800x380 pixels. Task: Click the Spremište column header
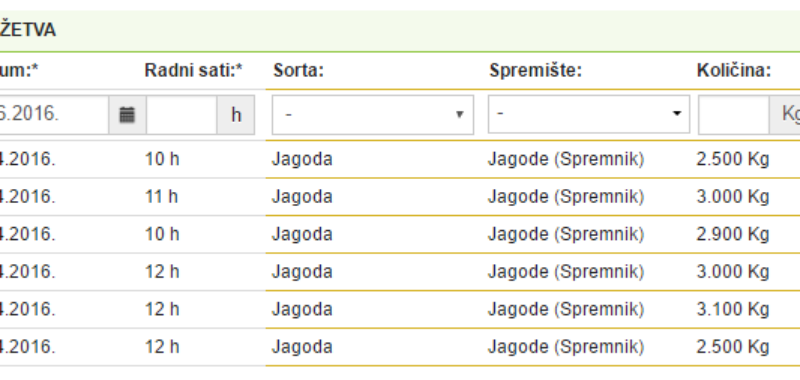pos(536,71)
